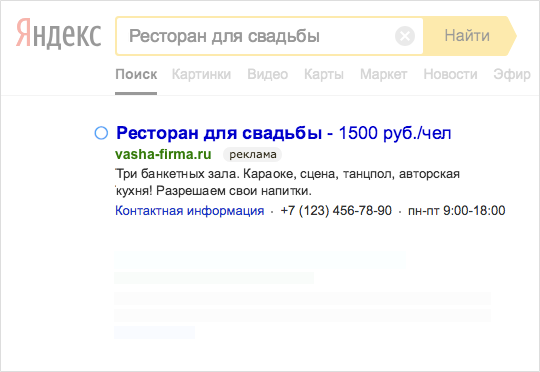The height and width of the screenshot is (372, 540).
Task: Open the ad headline Ресторан для свадьбы - 1500 руб./чел
Action: 283,133
